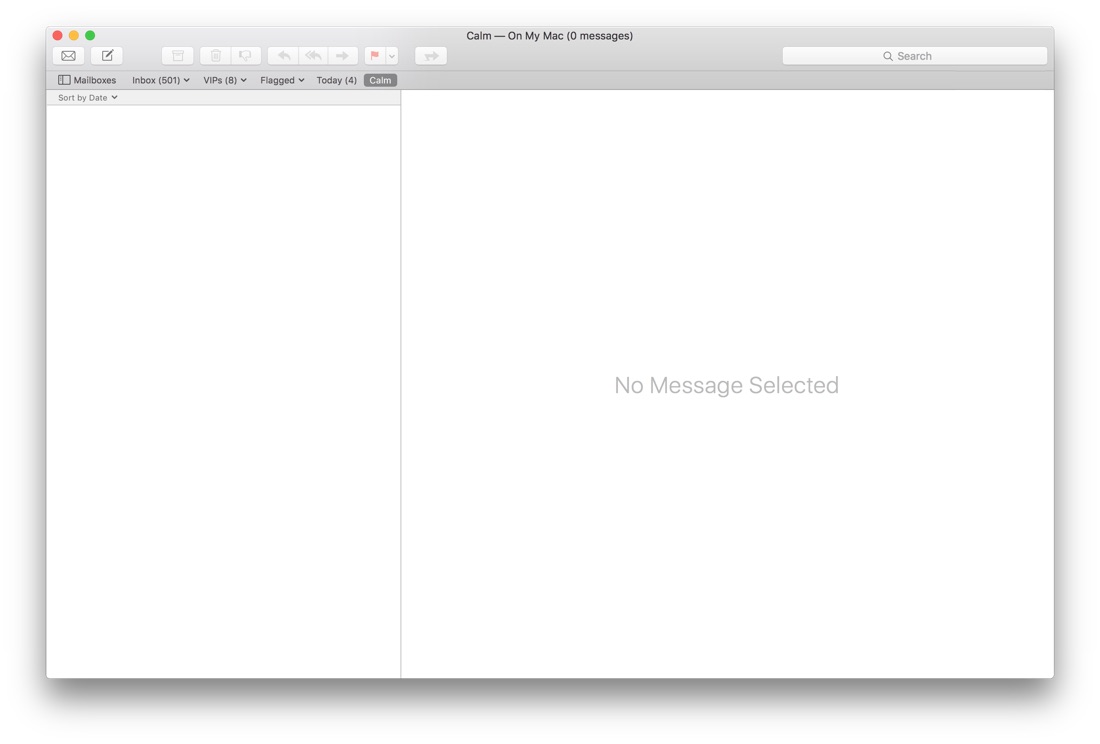Forward the message with arrow icon
The image size is (1100, 744).
click(x=342, y=55)
